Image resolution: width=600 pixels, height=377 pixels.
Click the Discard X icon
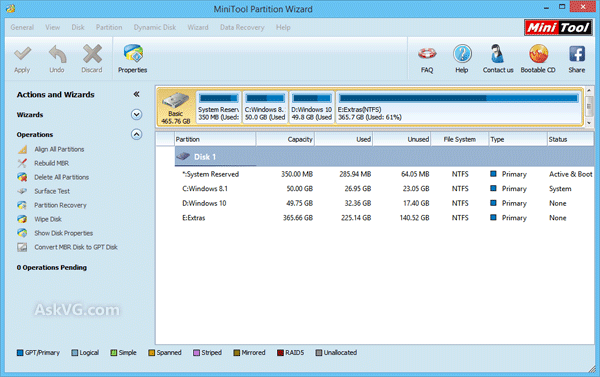coord(92,54)
